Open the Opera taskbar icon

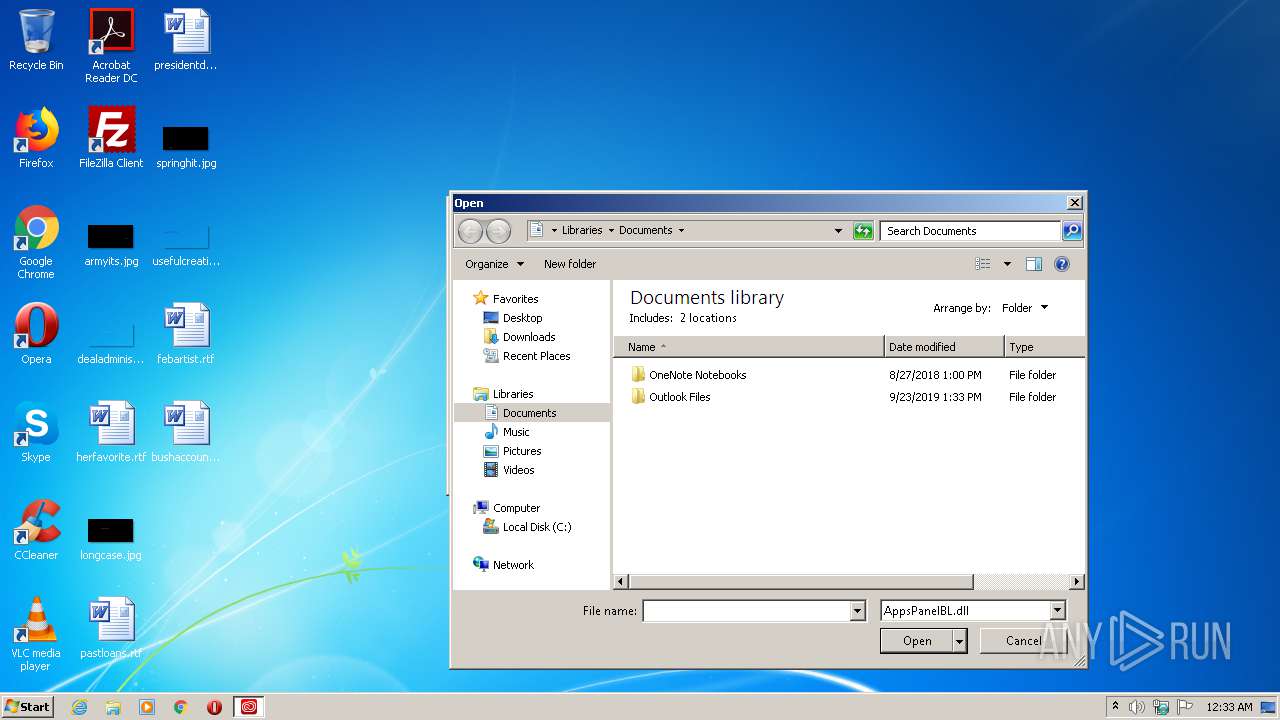point(214,707)
